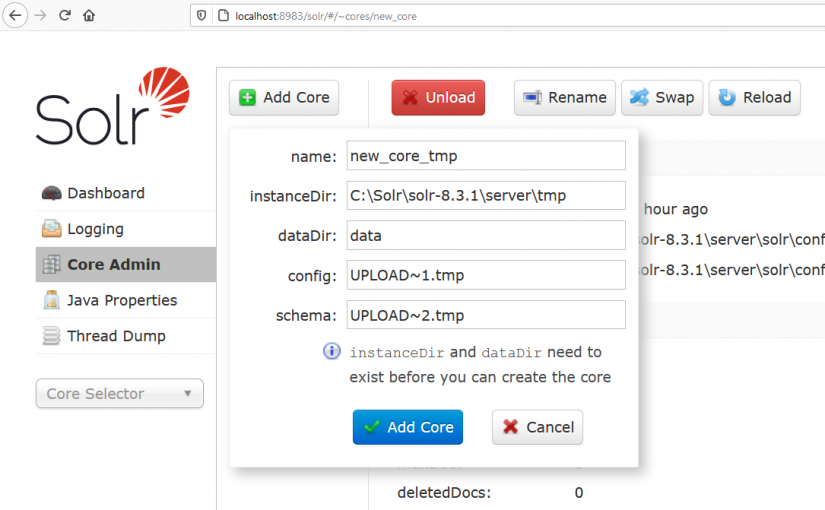Screen dimensions: 825x510
Task: Go to the browser home icon
Action: [89, 15]
